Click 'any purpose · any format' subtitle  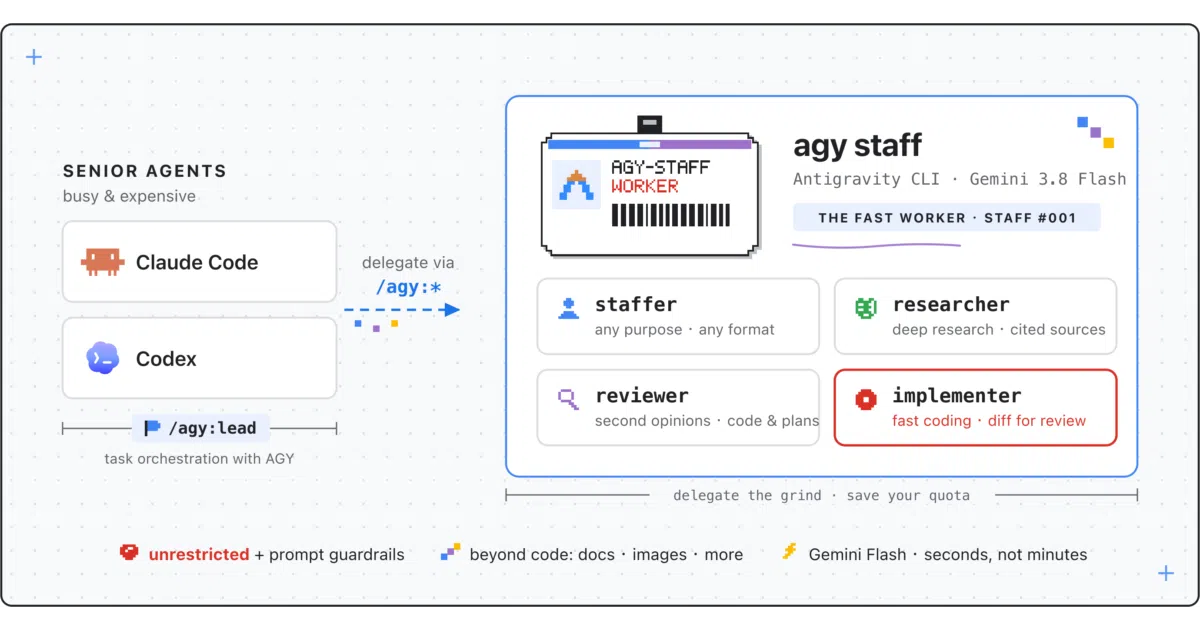(684, 329)
